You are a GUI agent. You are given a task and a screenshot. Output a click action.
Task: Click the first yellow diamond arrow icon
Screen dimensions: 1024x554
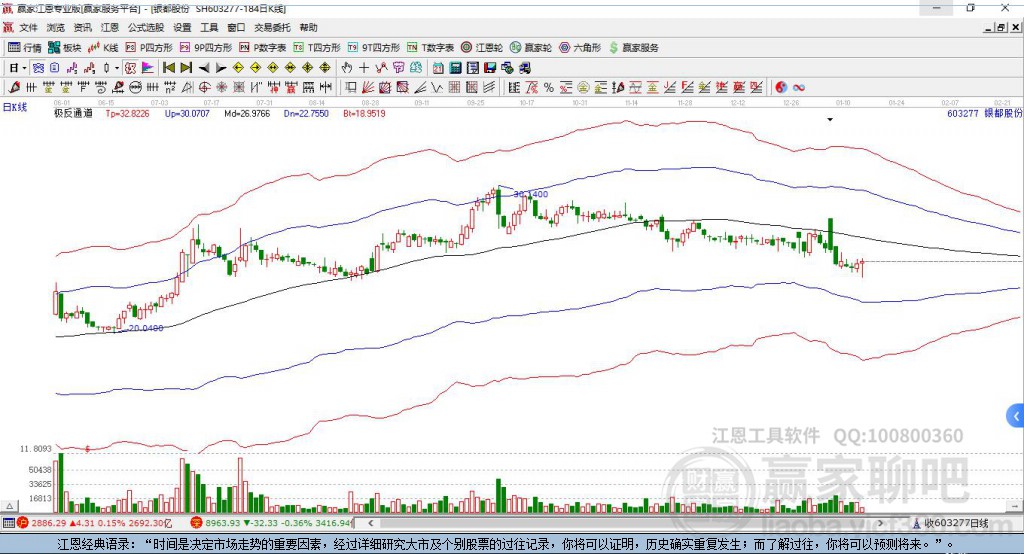238,68
